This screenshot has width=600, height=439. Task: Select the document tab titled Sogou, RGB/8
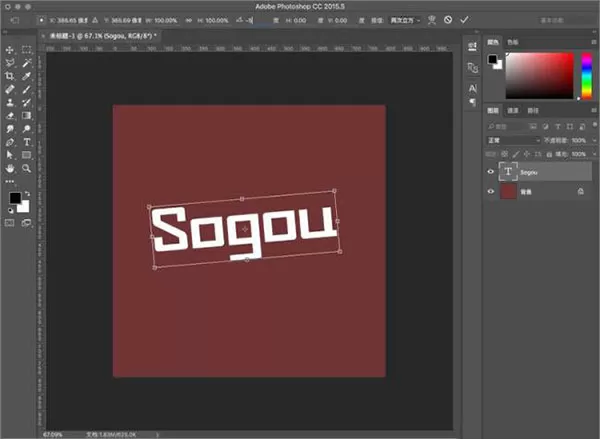click(103, 36)
